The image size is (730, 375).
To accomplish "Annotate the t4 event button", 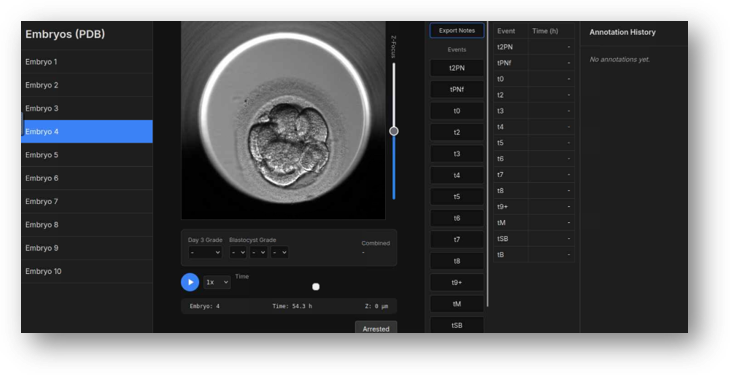I will tap(457, 175).
